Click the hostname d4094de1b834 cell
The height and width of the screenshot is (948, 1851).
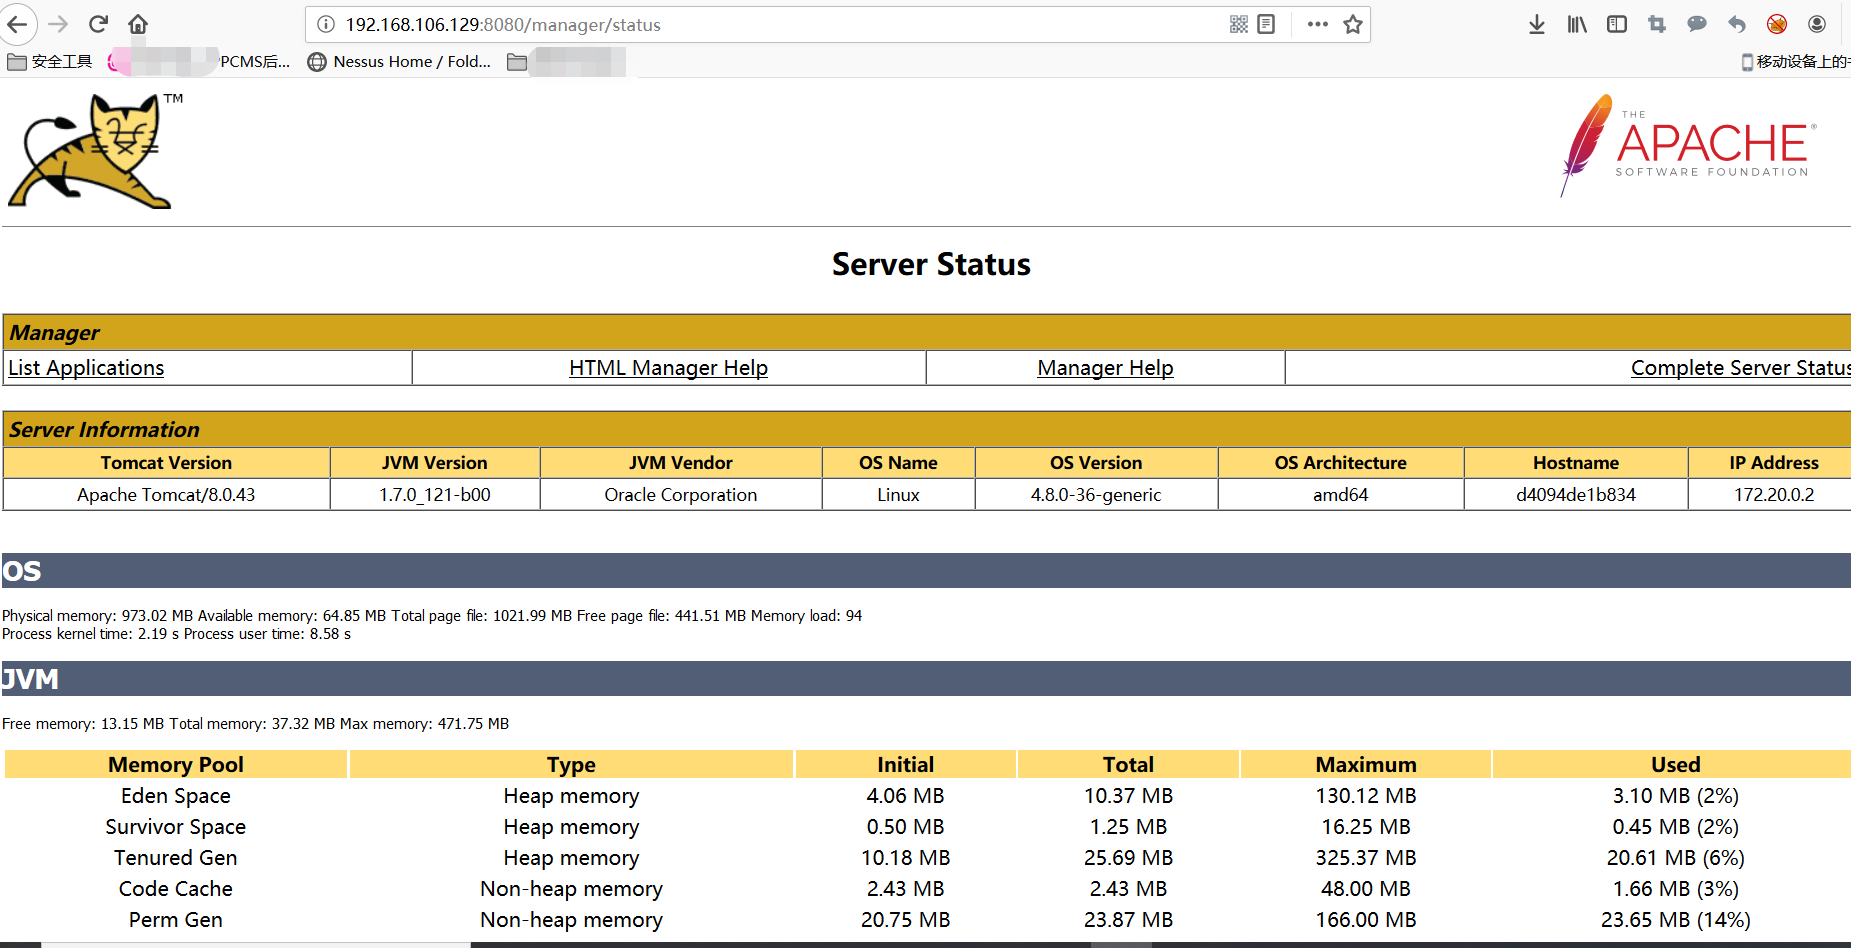(x=1575, y=495)
